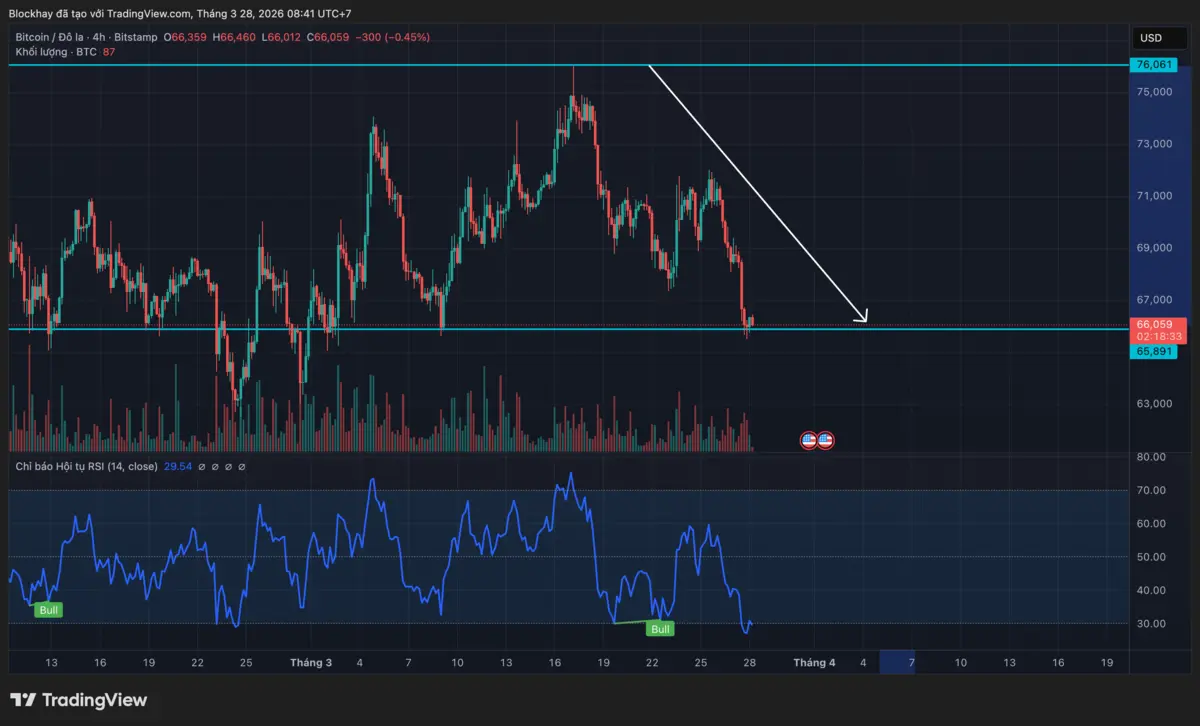Viewport: 1200px width, 726px height.
Task: Click the cyan 65,891 low price label
Action: click(1154, 351)
